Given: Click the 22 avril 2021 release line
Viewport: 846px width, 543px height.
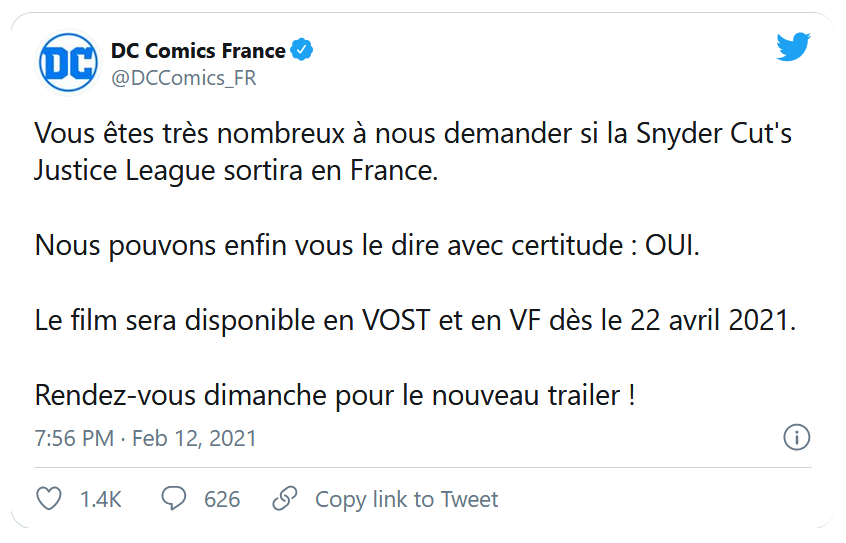Looking at the screenshot, I should pyautogui.click(x=414, y=320).
